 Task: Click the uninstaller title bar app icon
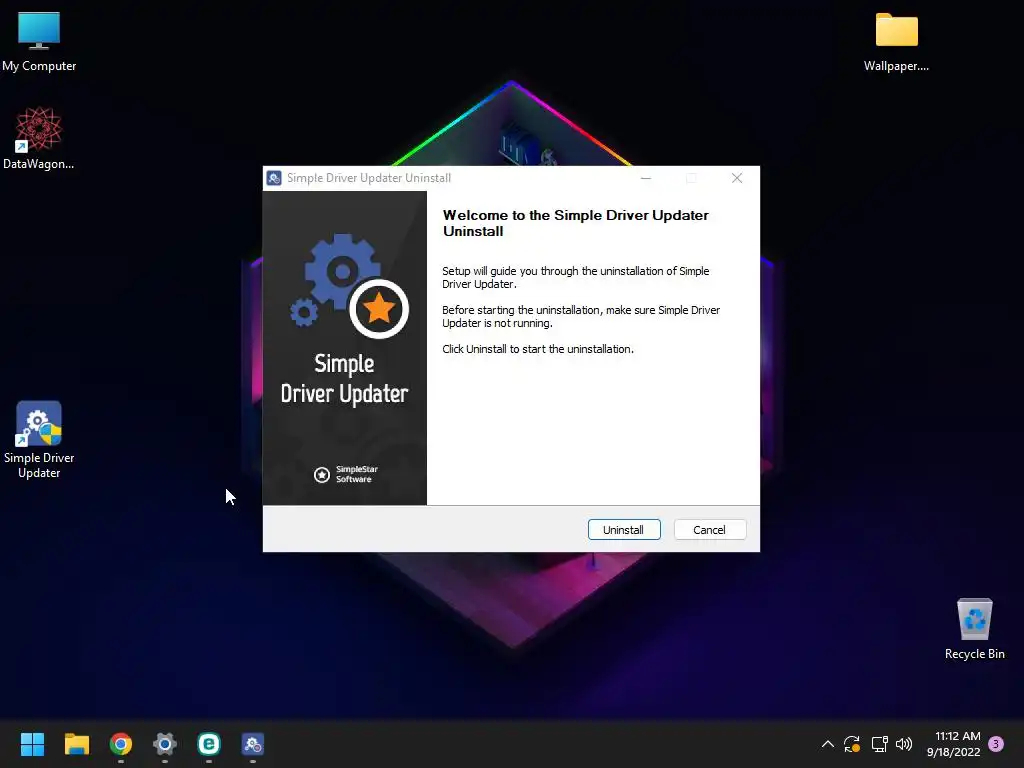274,178
